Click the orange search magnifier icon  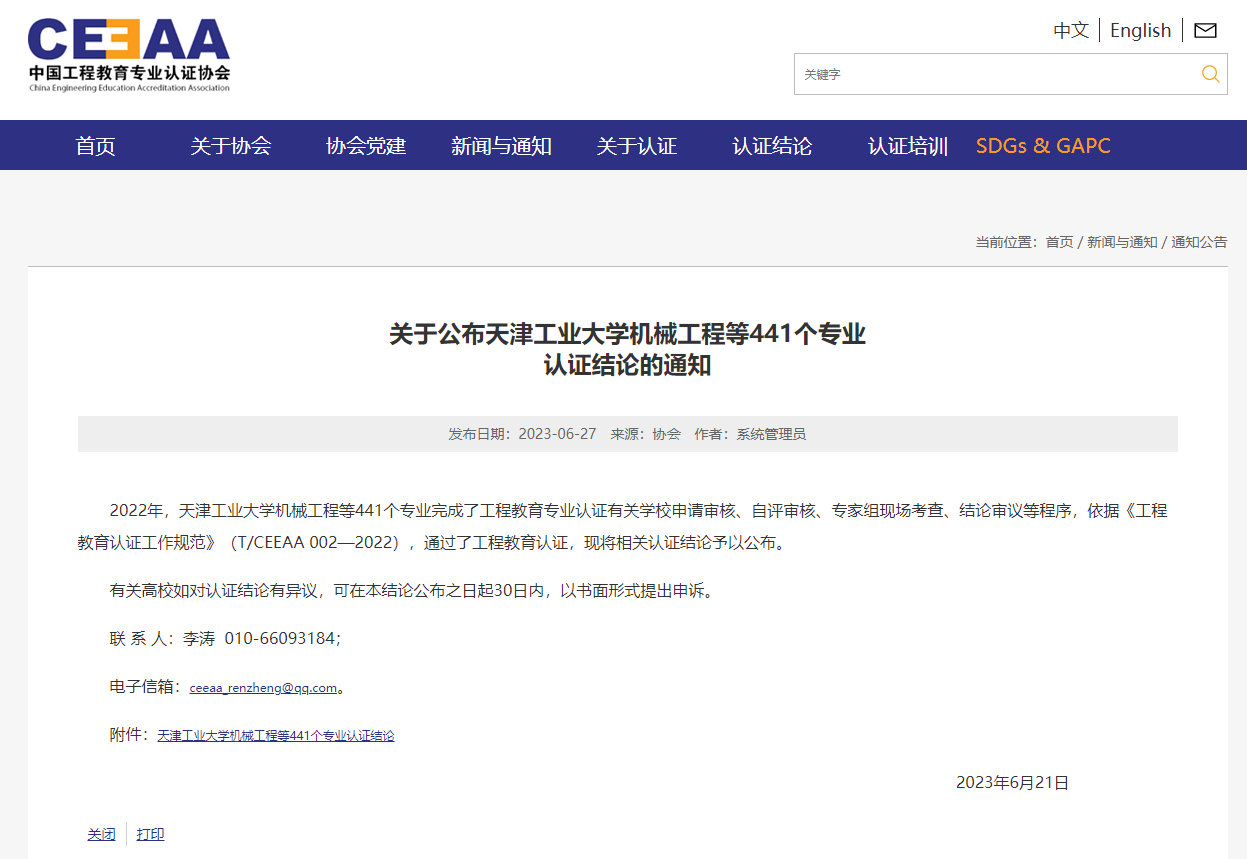[x=1210, y=74]
